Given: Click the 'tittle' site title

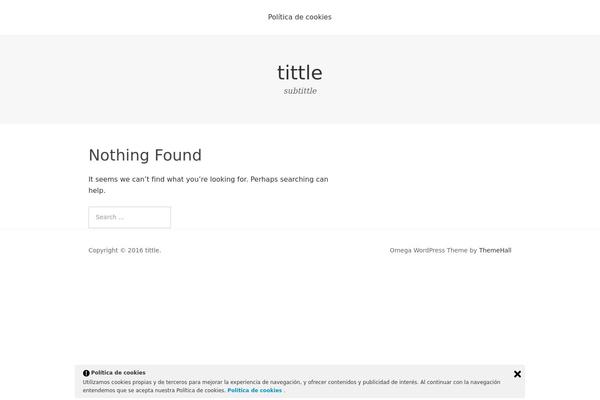Looking at the screenshot, I should (x=299, y=72).
